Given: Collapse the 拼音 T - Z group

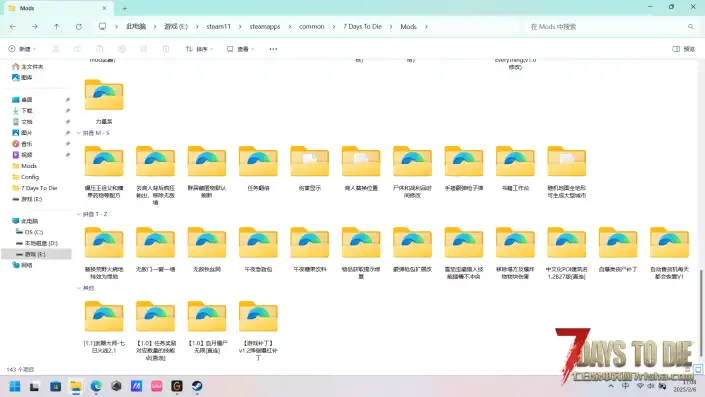Looking at the screenshot, I should click(x=79, y=214).
